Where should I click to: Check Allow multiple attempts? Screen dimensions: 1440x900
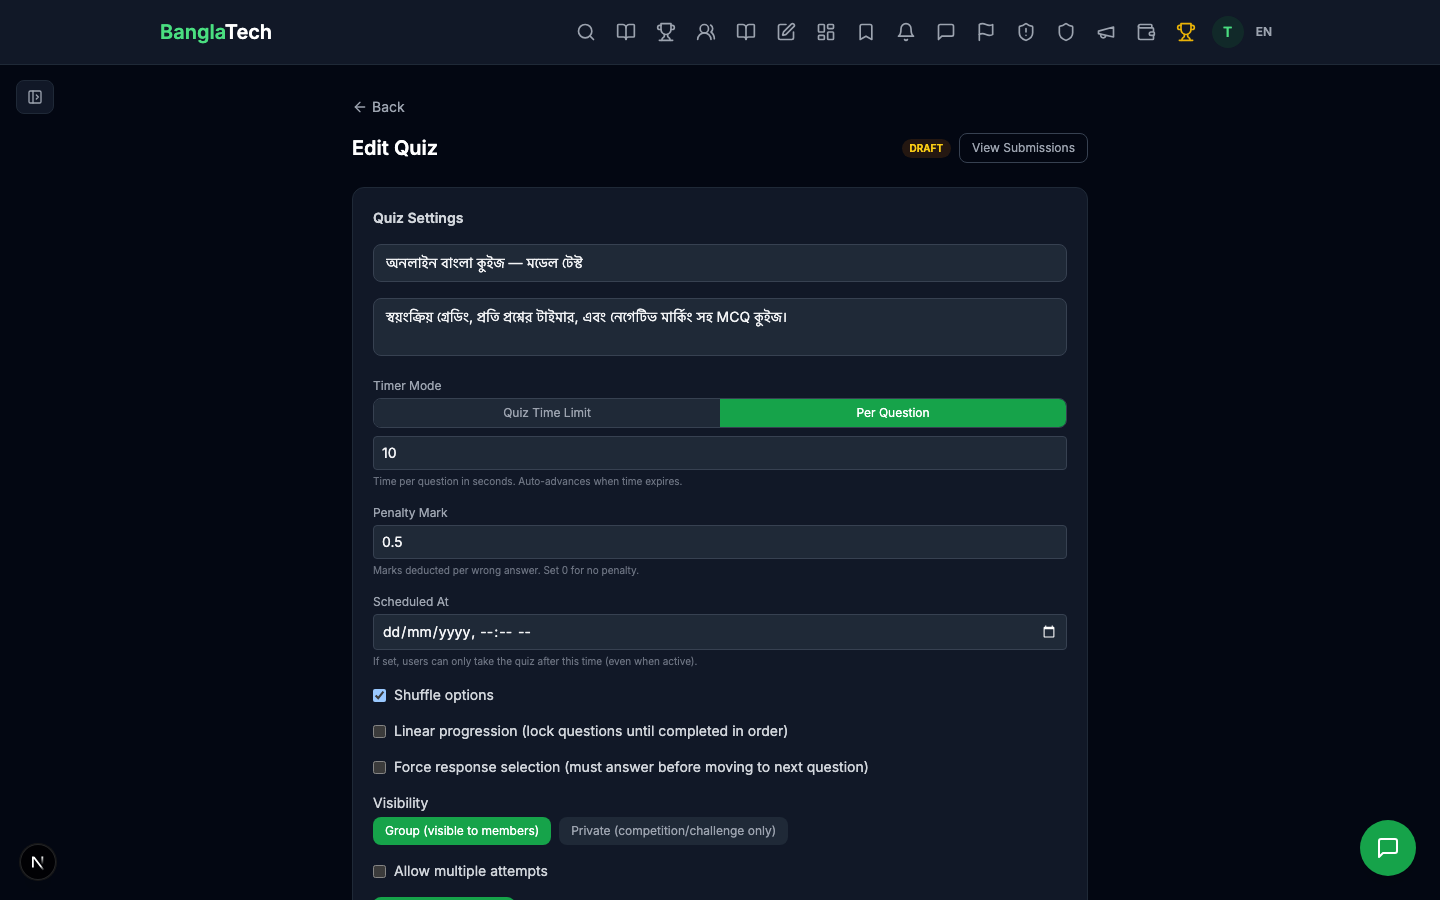pyautogui.click(x=379, y=871)
